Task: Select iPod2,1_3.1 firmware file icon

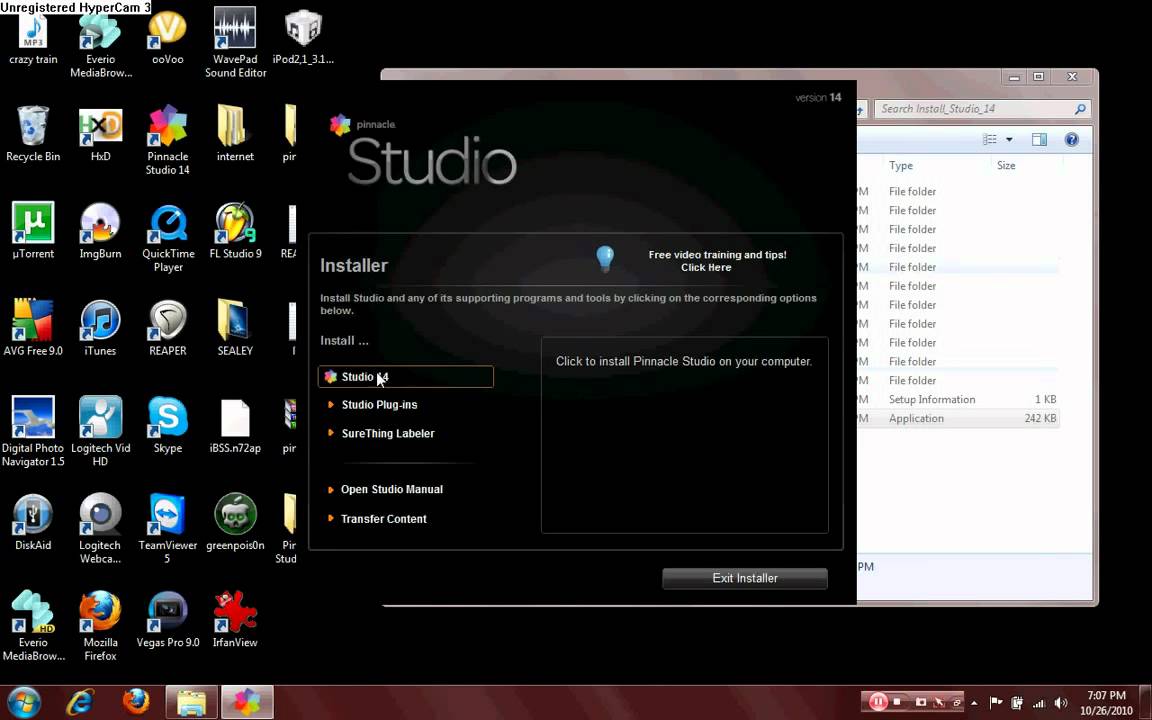Action: 303,38
